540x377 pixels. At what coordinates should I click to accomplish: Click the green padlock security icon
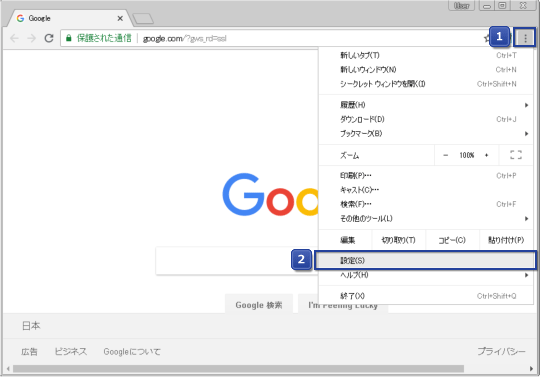tap(69, 38)
